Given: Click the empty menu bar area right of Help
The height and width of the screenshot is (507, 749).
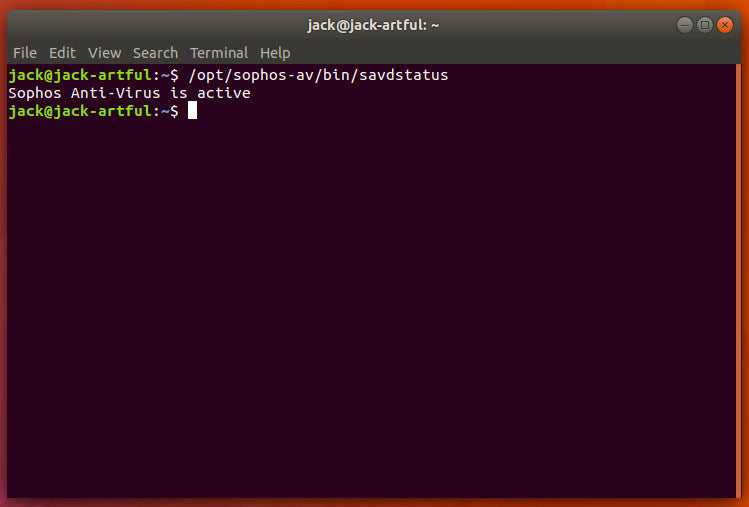Looking at the screenshot, I should 500,53.
